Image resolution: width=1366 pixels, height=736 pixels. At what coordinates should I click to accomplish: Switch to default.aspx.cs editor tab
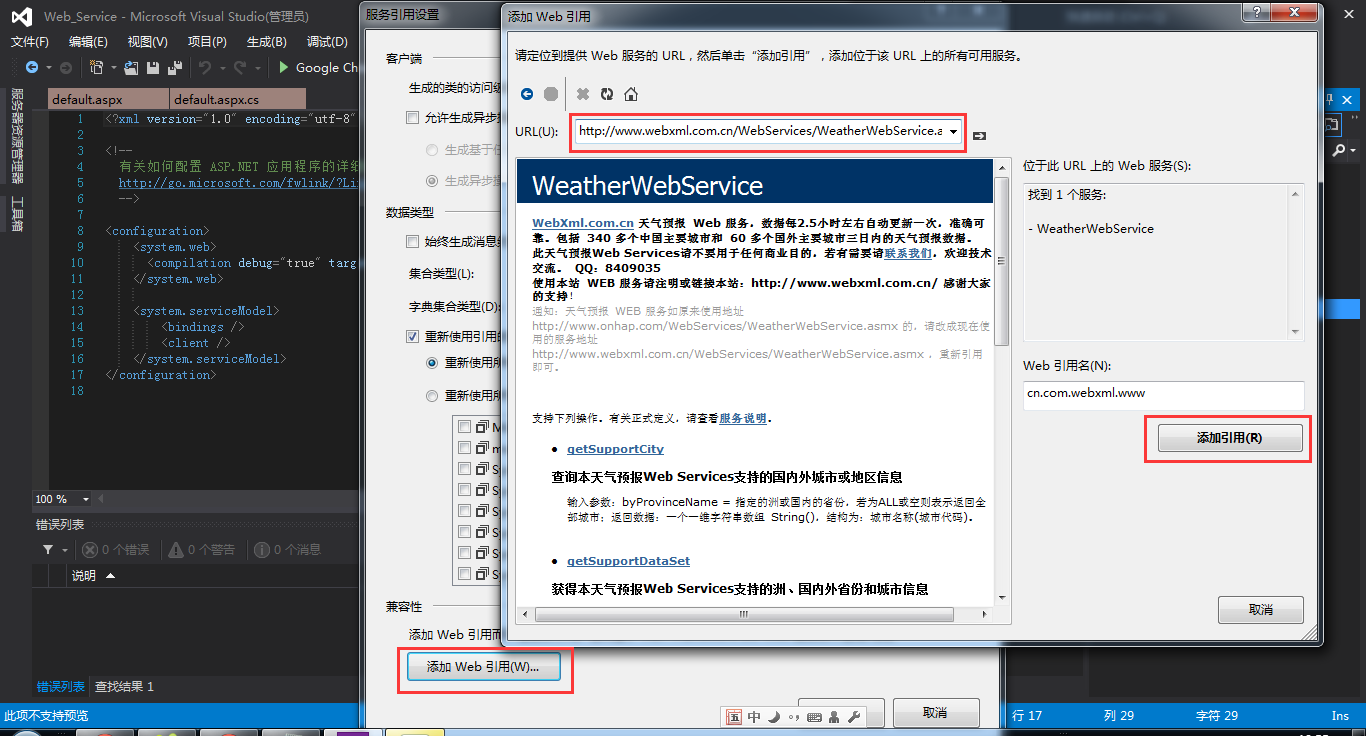click(x=238, y=99)
